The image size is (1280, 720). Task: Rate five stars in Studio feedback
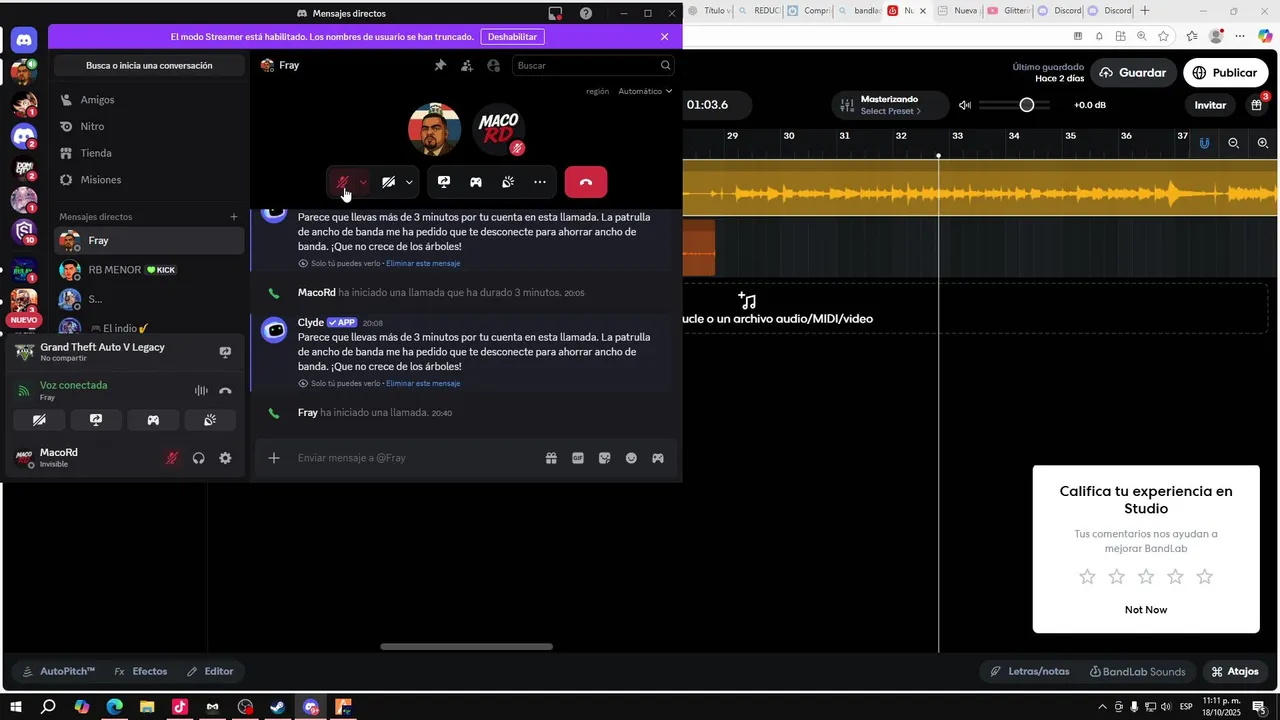(1205, 577)
